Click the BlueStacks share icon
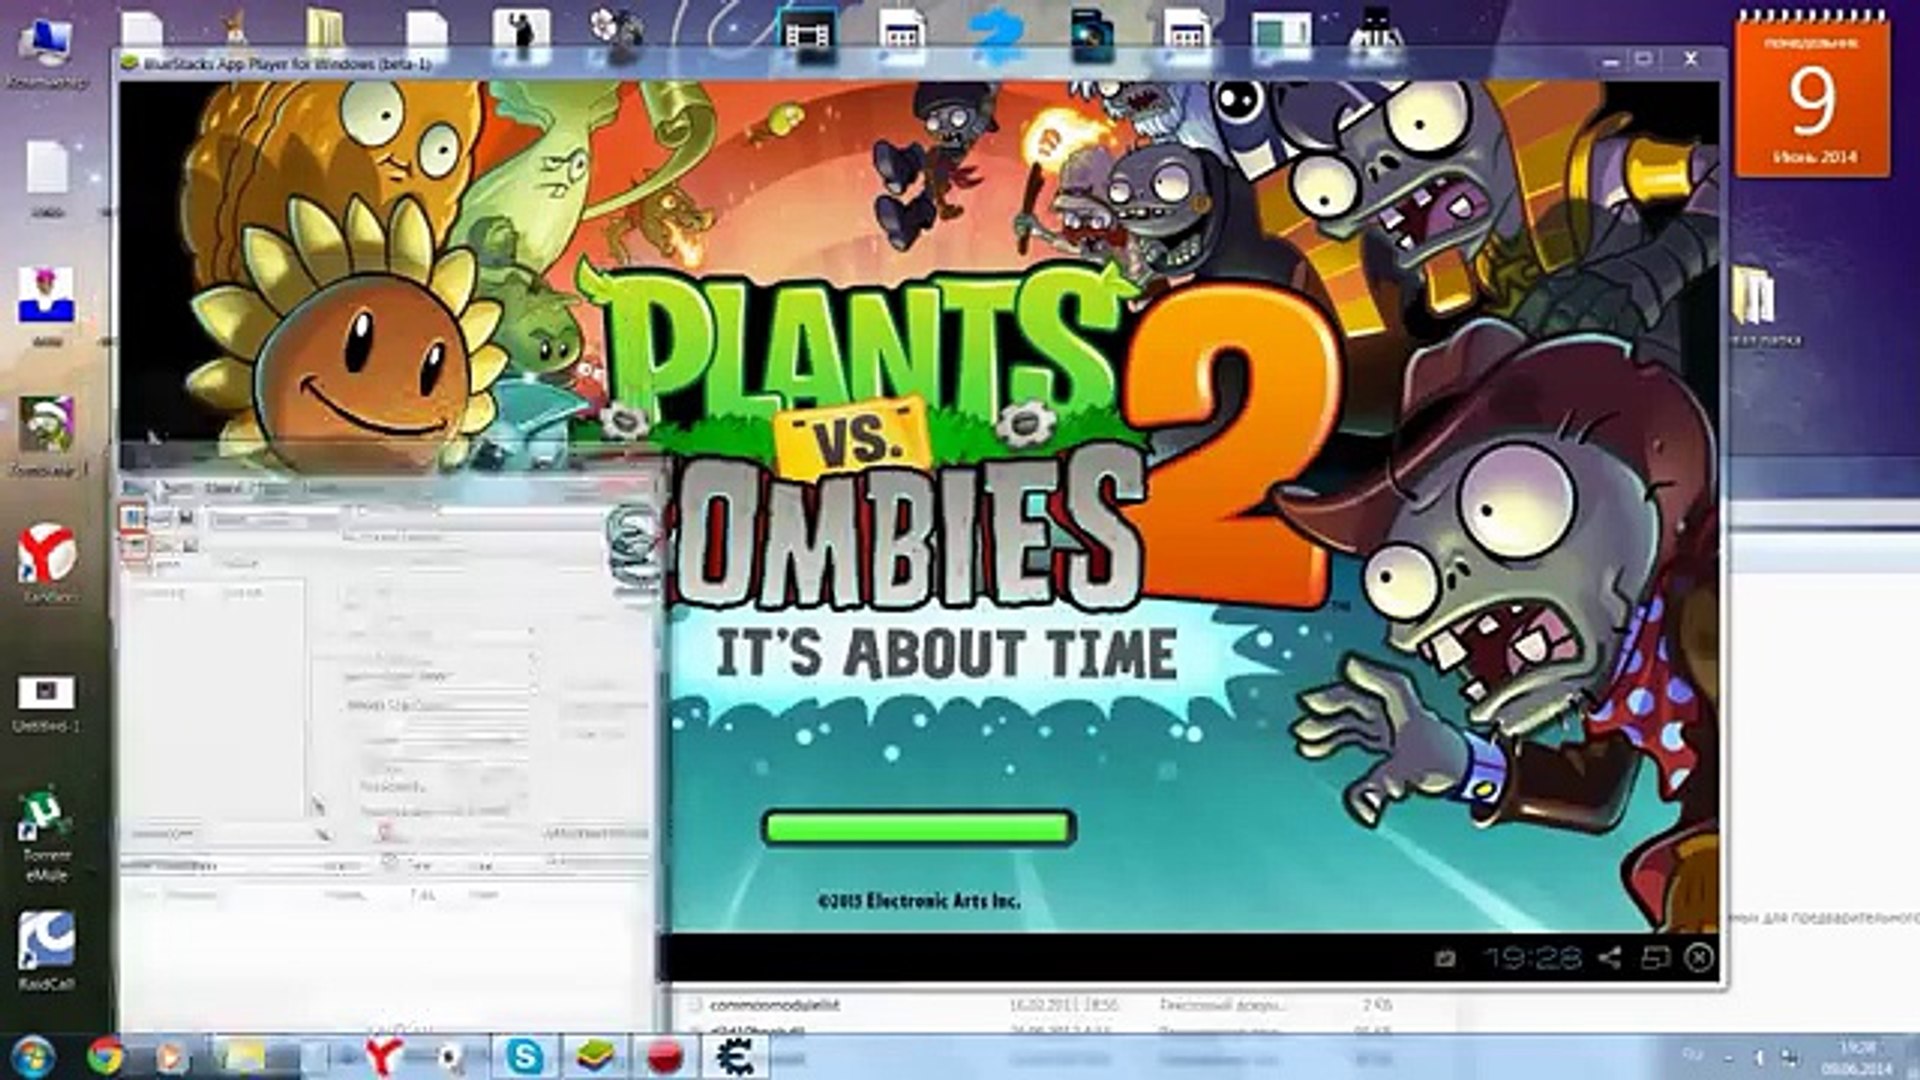This screenshot has width=1920, height=1080. (x=1609, y=957)
